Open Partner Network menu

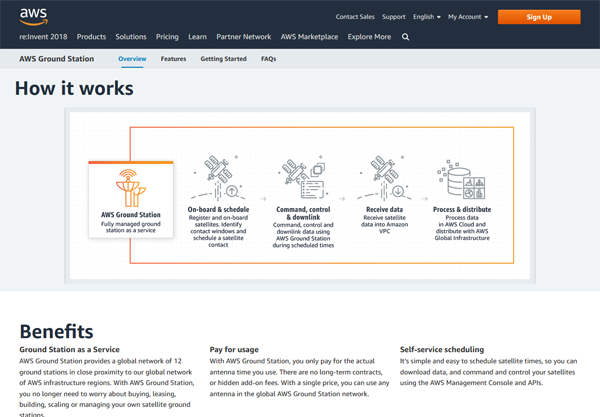click(244, 37)
